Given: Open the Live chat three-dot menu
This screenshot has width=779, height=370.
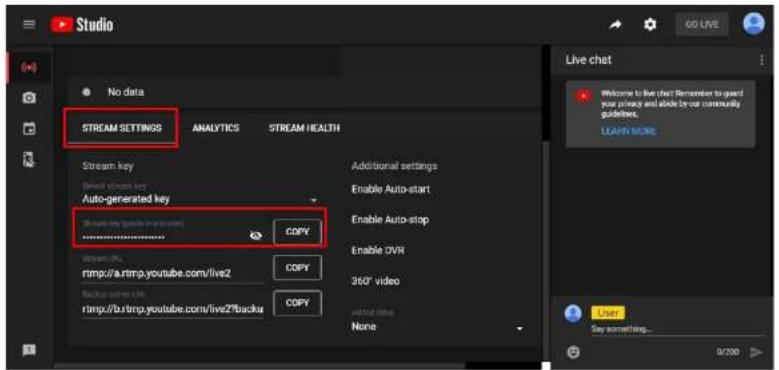Looking at the screenshot, I should (x=762, y=60).
